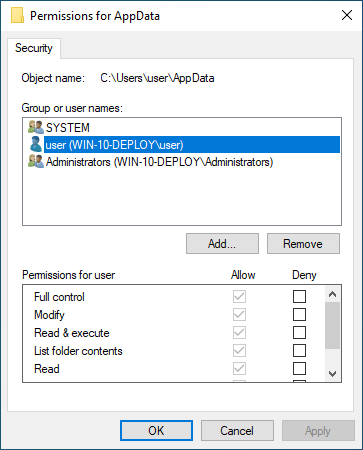Toggle Allow checkbox for Full control
The image size is (363, 450).
point(239,296)
